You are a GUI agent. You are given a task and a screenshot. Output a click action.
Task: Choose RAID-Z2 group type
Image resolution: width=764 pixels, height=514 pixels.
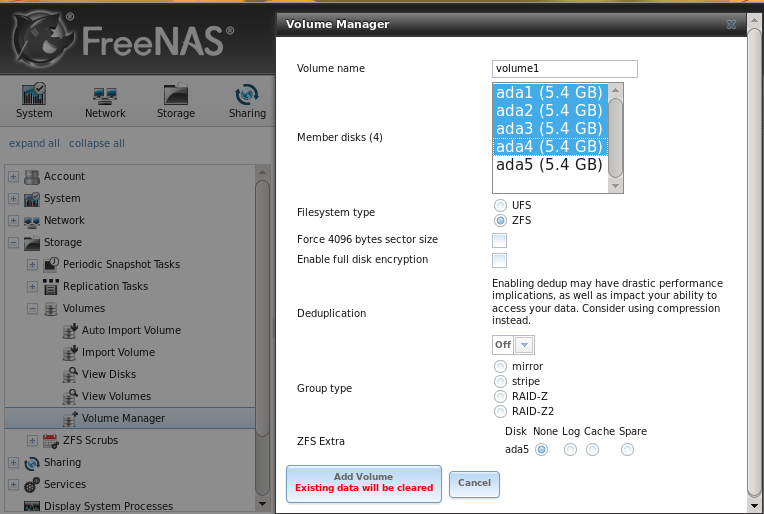click(x=500, y=412)
